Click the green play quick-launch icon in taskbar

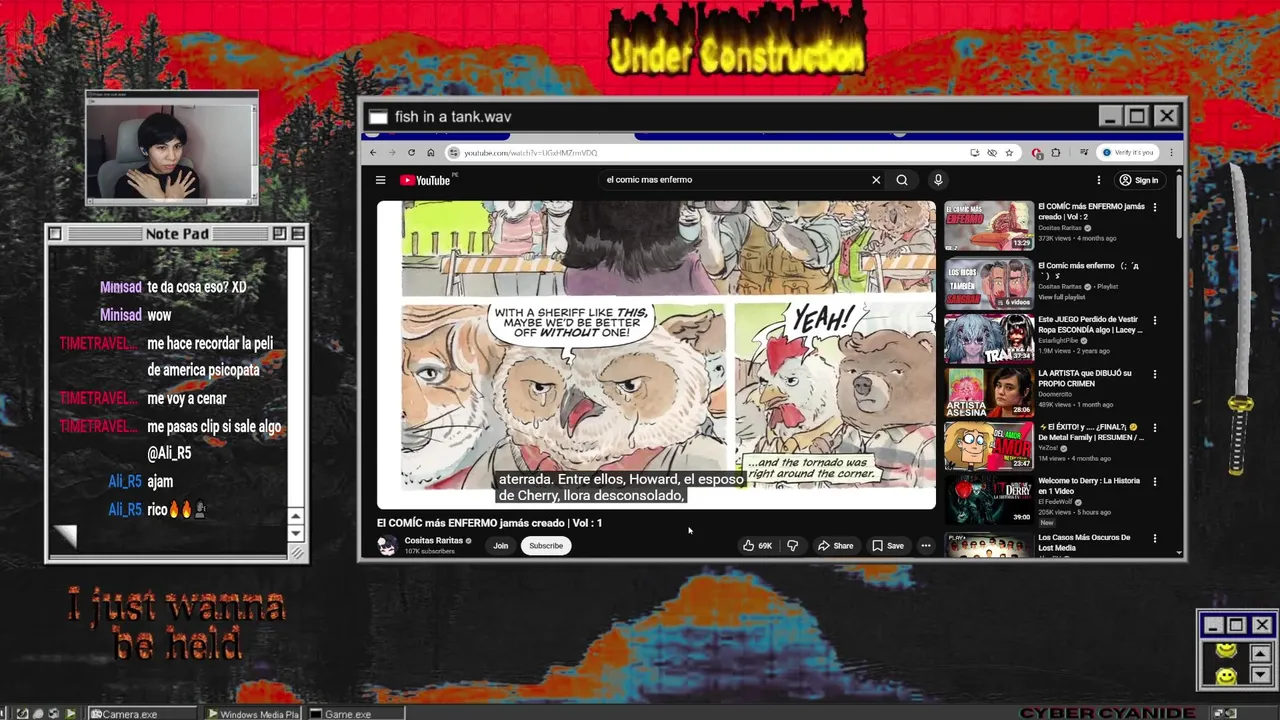point(70,714)
